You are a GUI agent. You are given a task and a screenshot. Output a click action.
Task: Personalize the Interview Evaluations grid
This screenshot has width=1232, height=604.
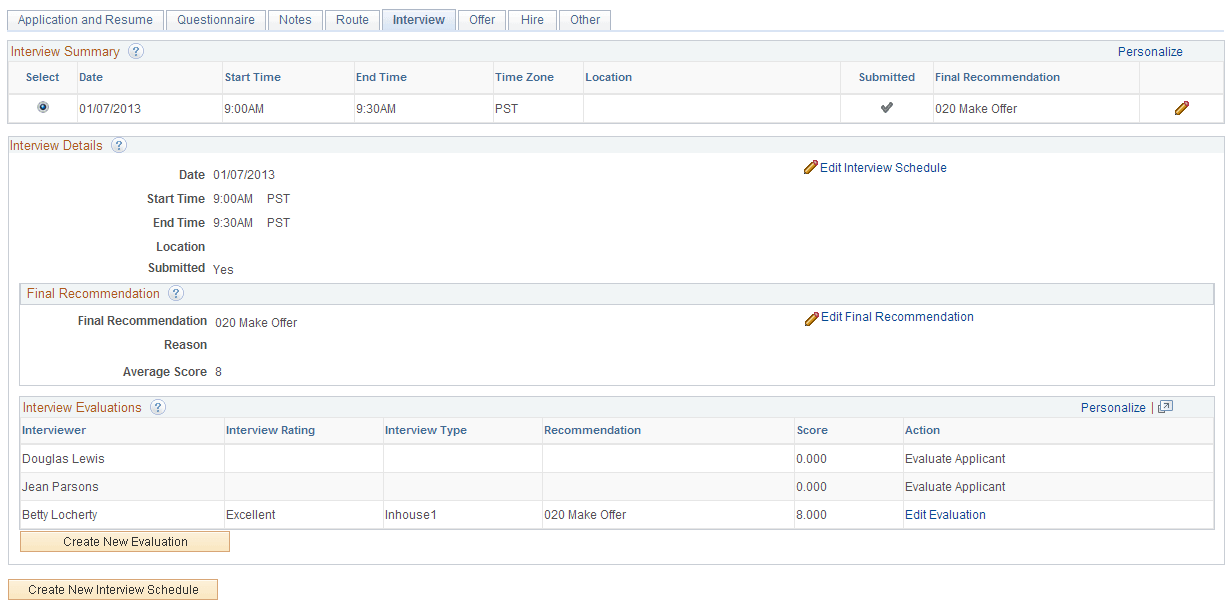click(x=1113, y=407)
